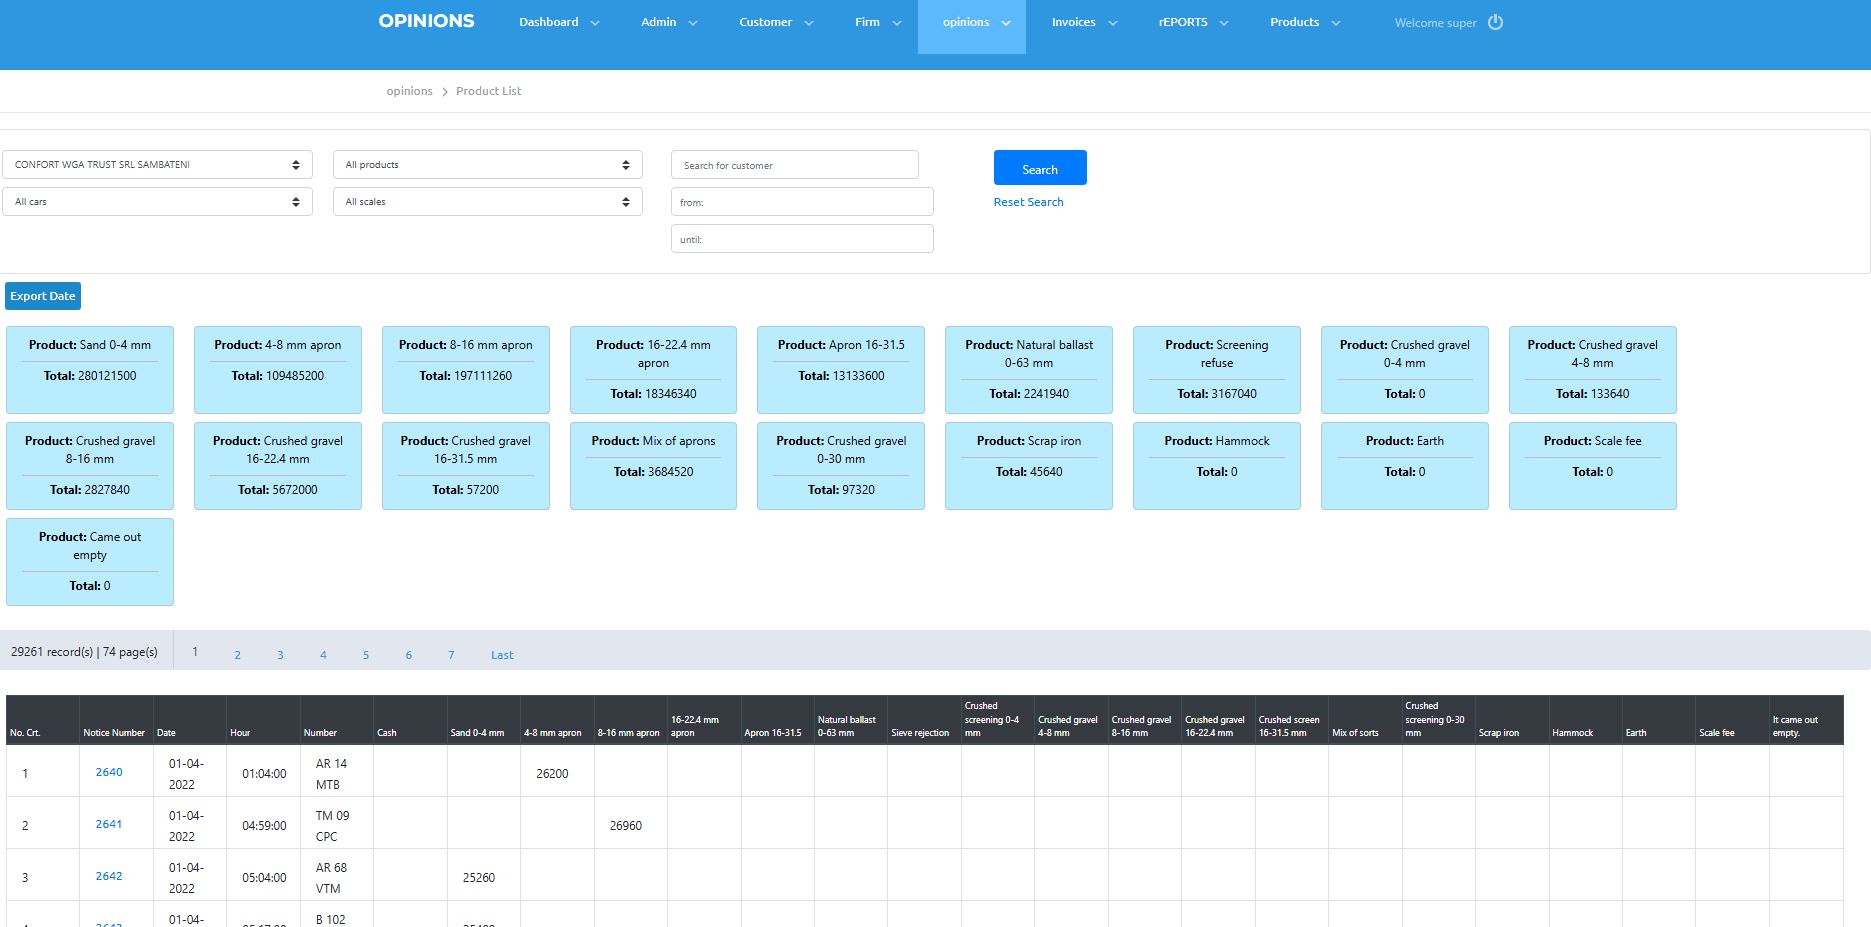Go to page 3 of records
This screenshot has height=927, width=1871.
click(x=280, y=655)
